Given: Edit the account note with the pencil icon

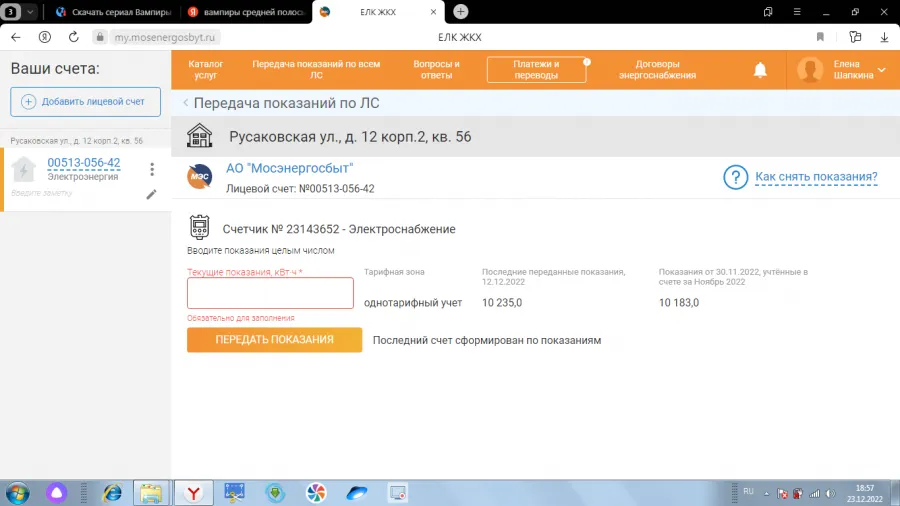Looking at the screenshot, I should (x=151, y=194).
